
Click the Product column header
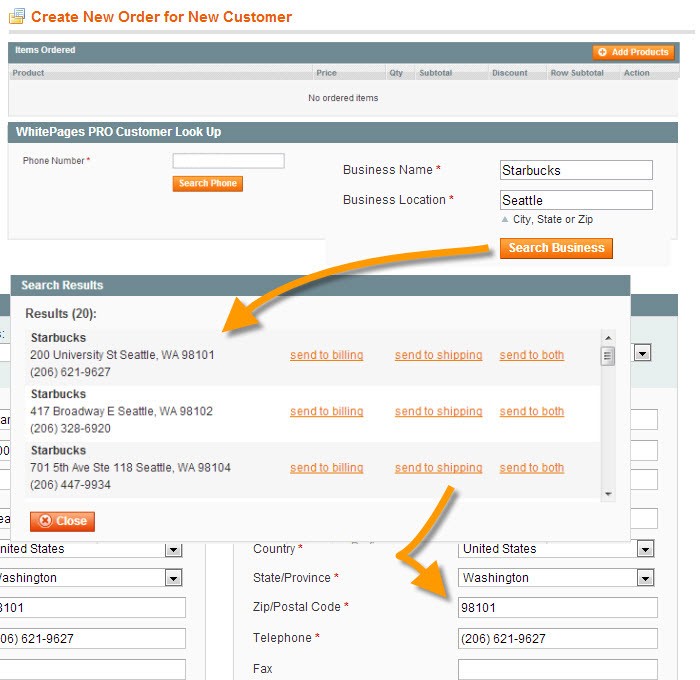pyautogui.click(x=28, y=73)
